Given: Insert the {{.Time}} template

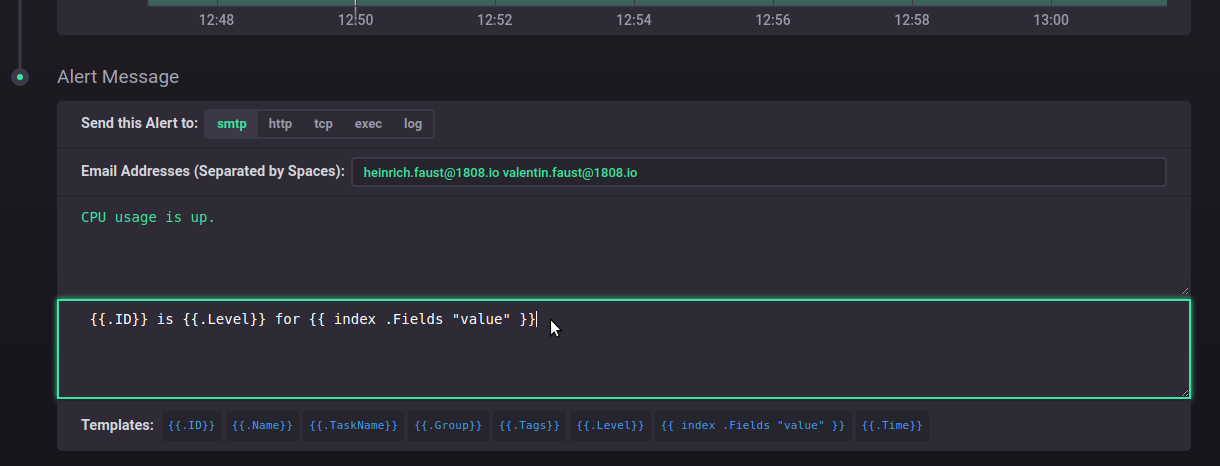Looking at the screenshot, I should tap(892, 426).
